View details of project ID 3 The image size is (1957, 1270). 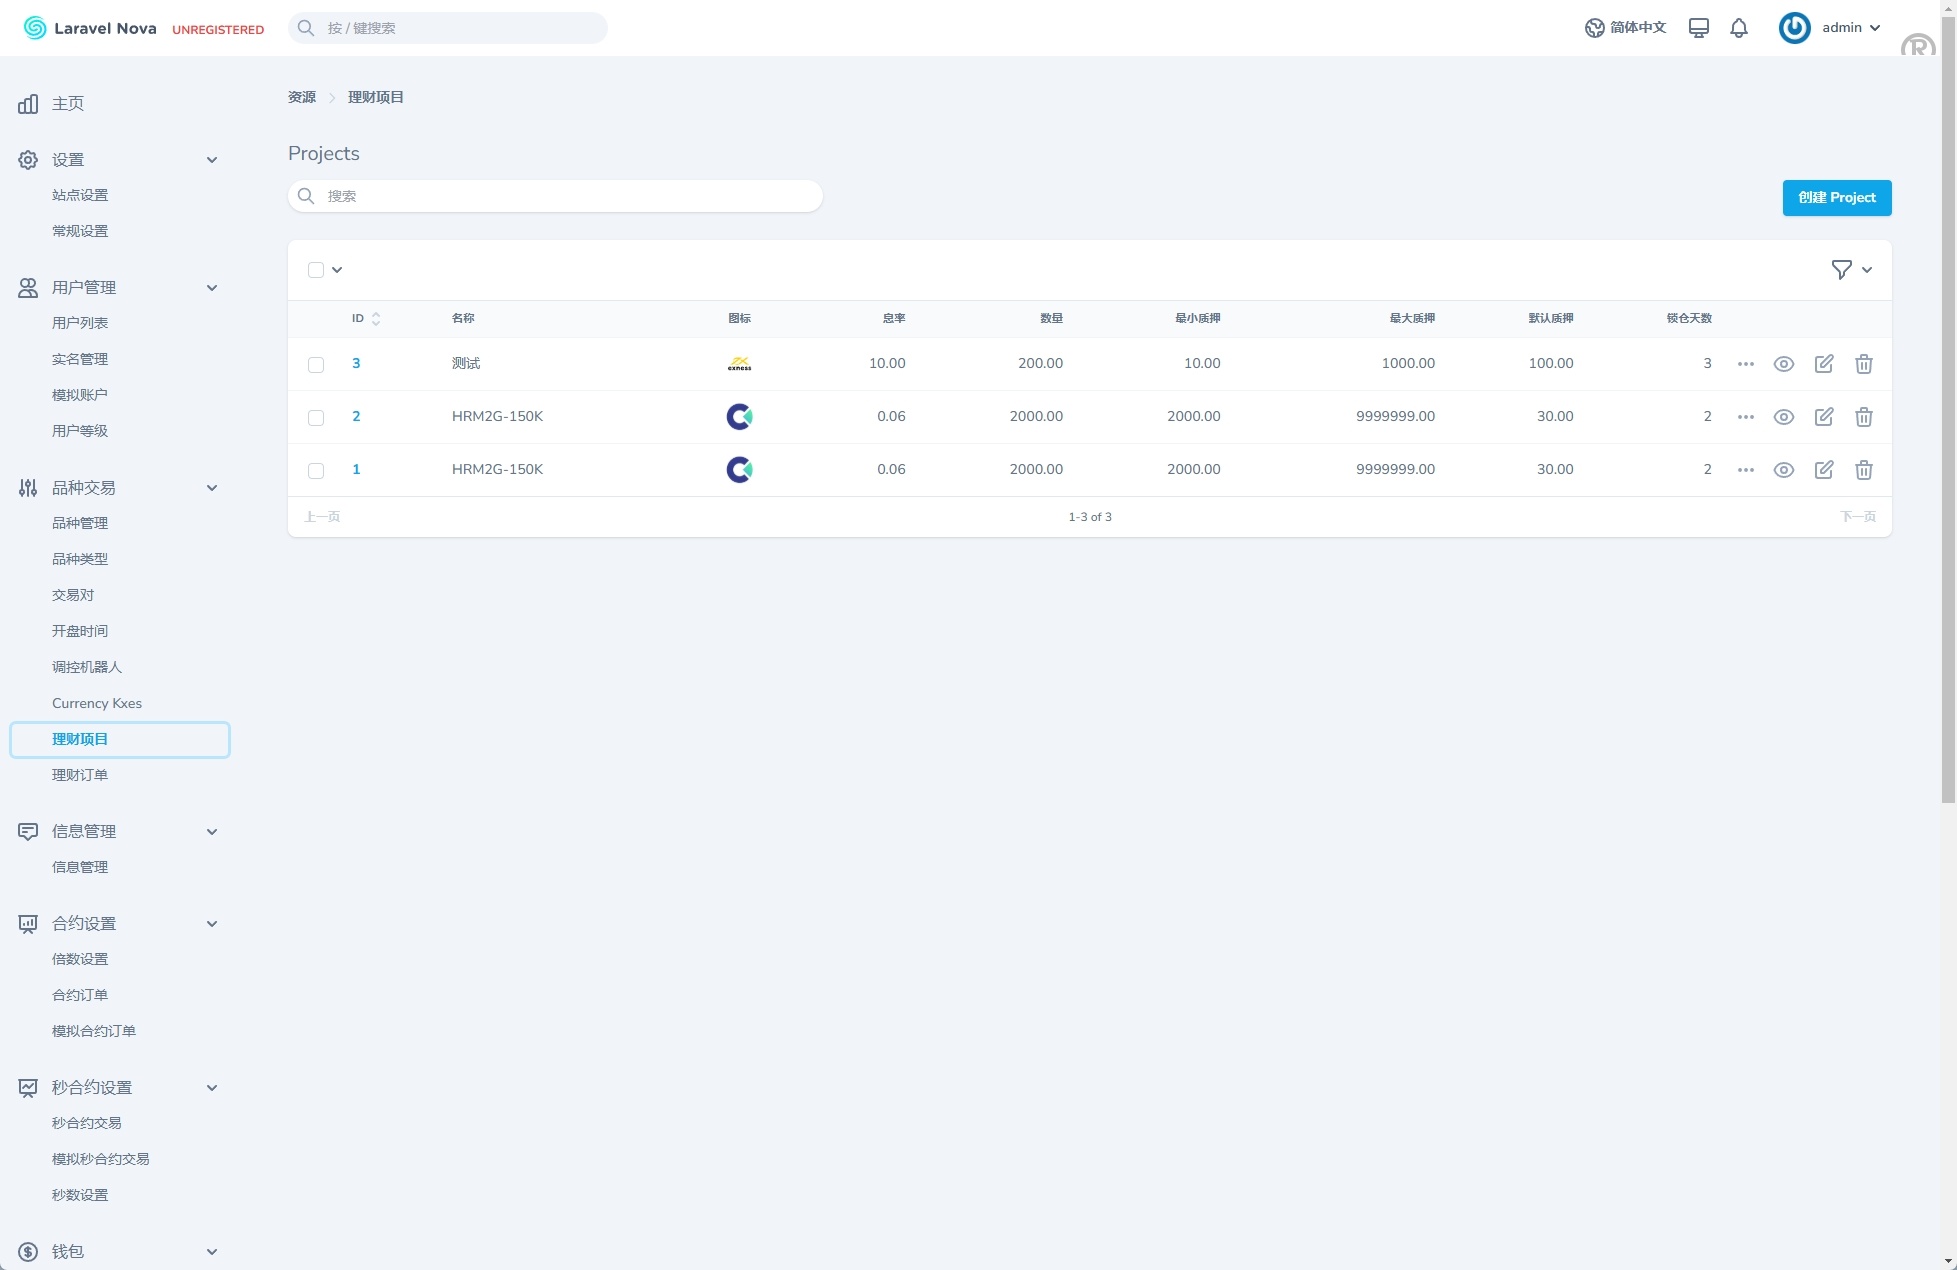point(1783,364)
